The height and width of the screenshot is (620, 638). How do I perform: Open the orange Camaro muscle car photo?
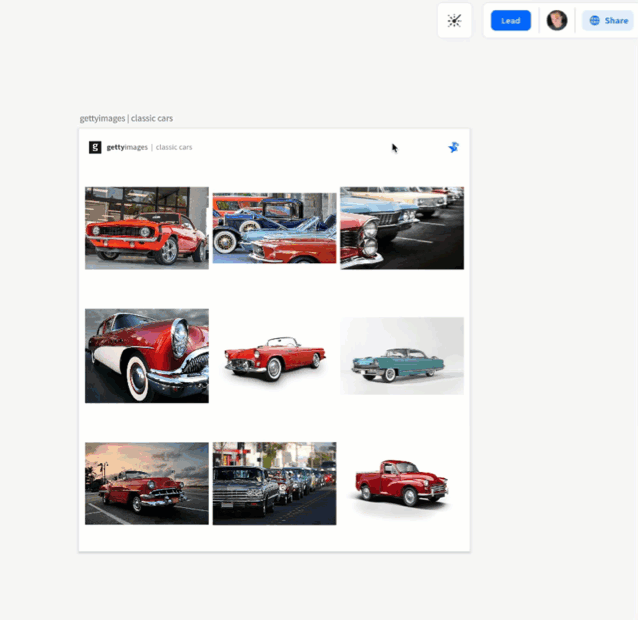pos(147,228)
